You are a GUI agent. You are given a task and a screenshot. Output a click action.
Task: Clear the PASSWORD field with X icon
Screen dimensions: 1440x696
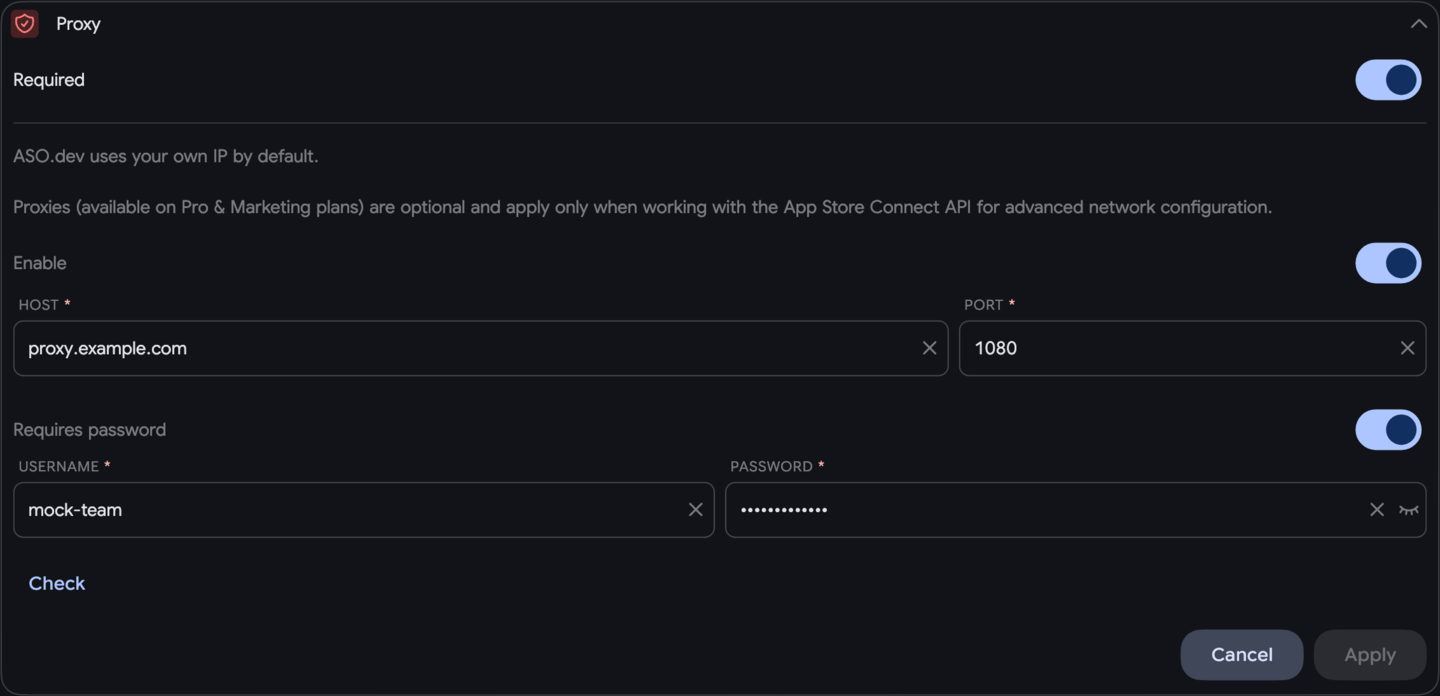click(x=1377, y=510)
